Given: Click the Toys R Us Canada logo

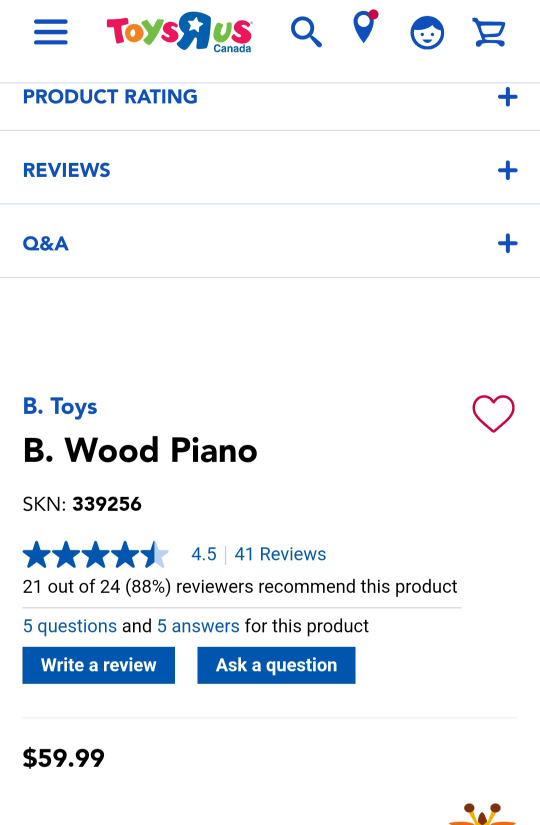Looking at the screenshot, I should click(x=179, y=32).
